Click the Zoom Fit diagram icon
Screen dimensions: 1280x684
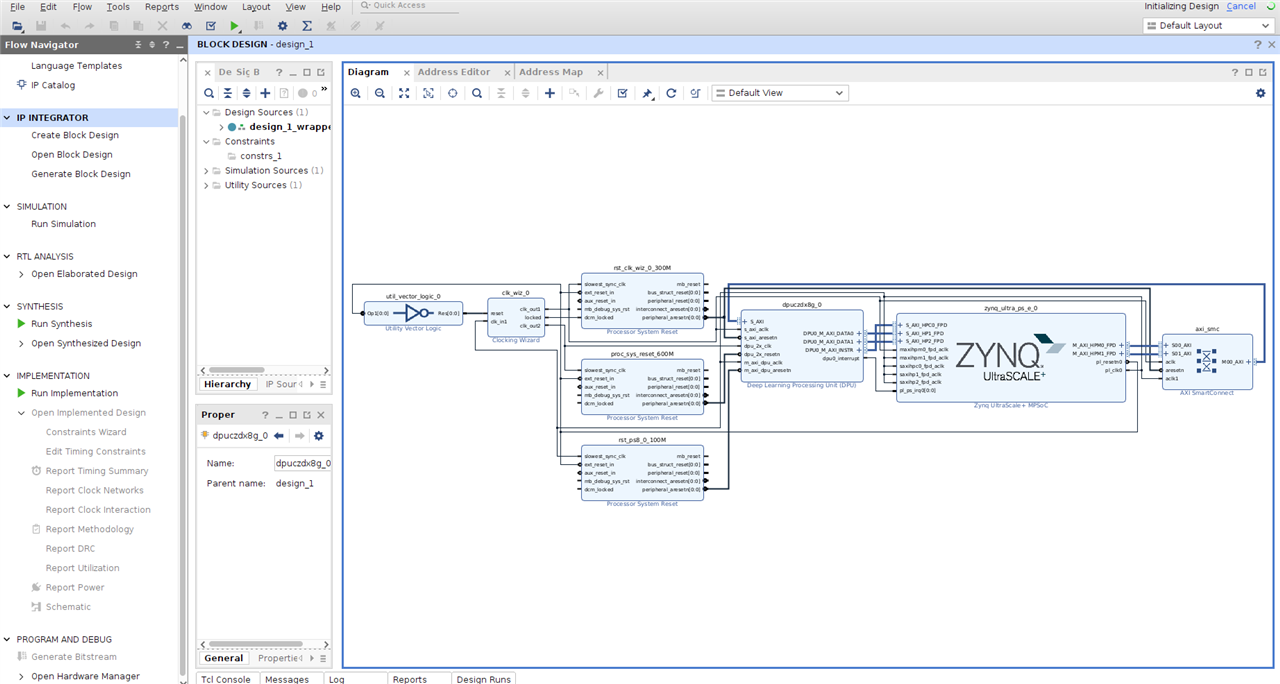click(x=404, y=93)
